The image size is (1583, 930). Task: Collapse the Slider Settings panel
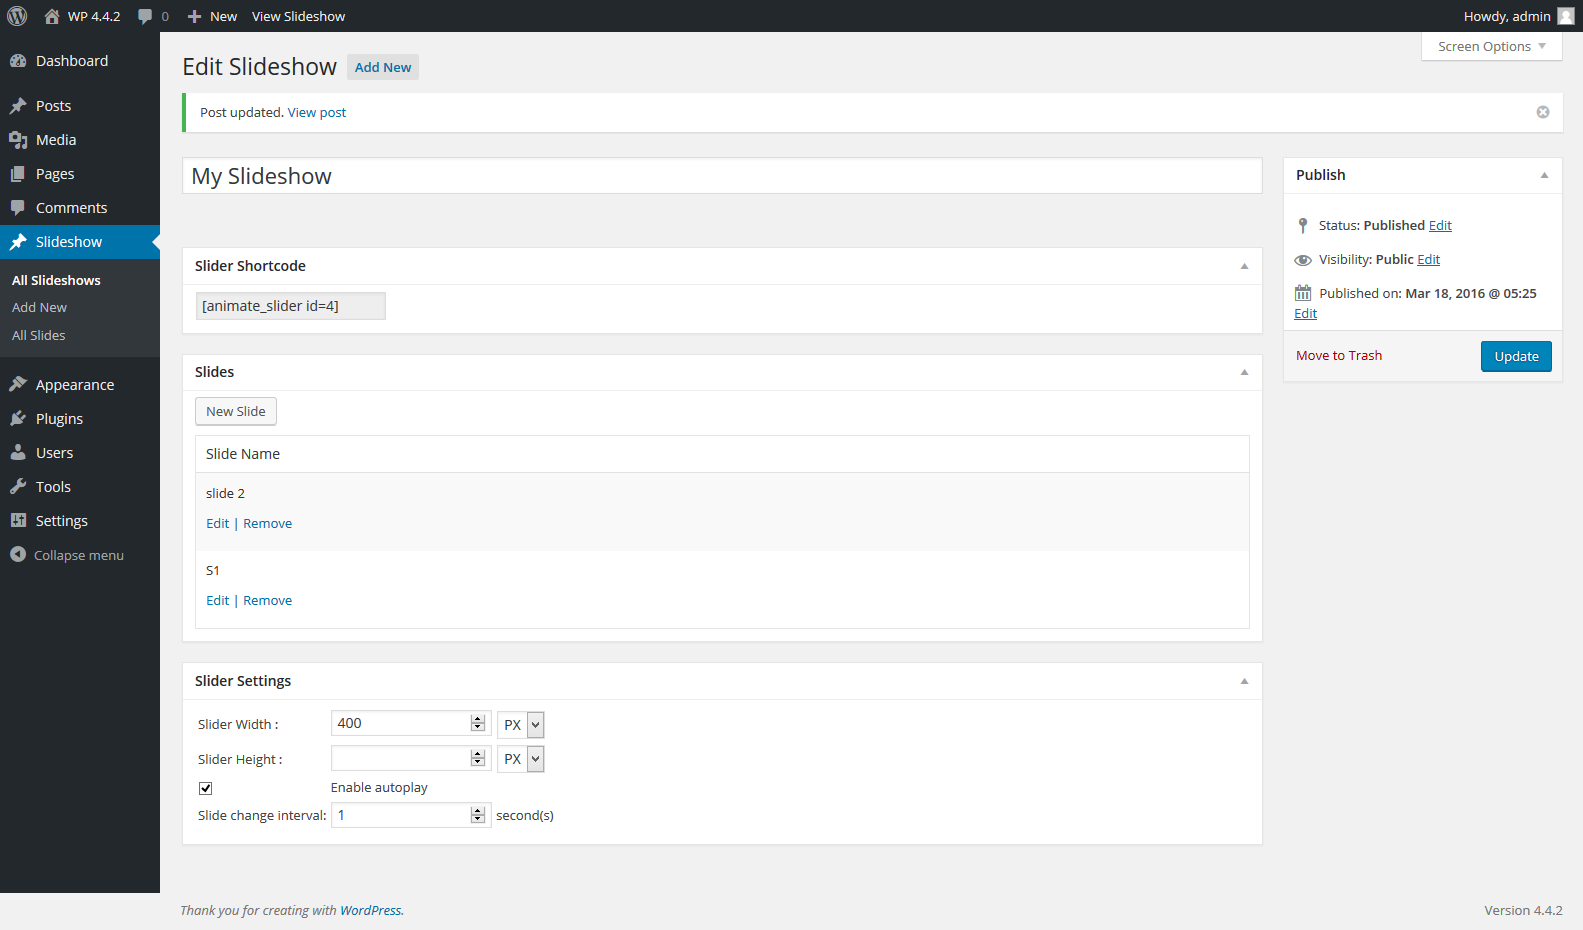pyautogui.click(x=1245, y=681)
